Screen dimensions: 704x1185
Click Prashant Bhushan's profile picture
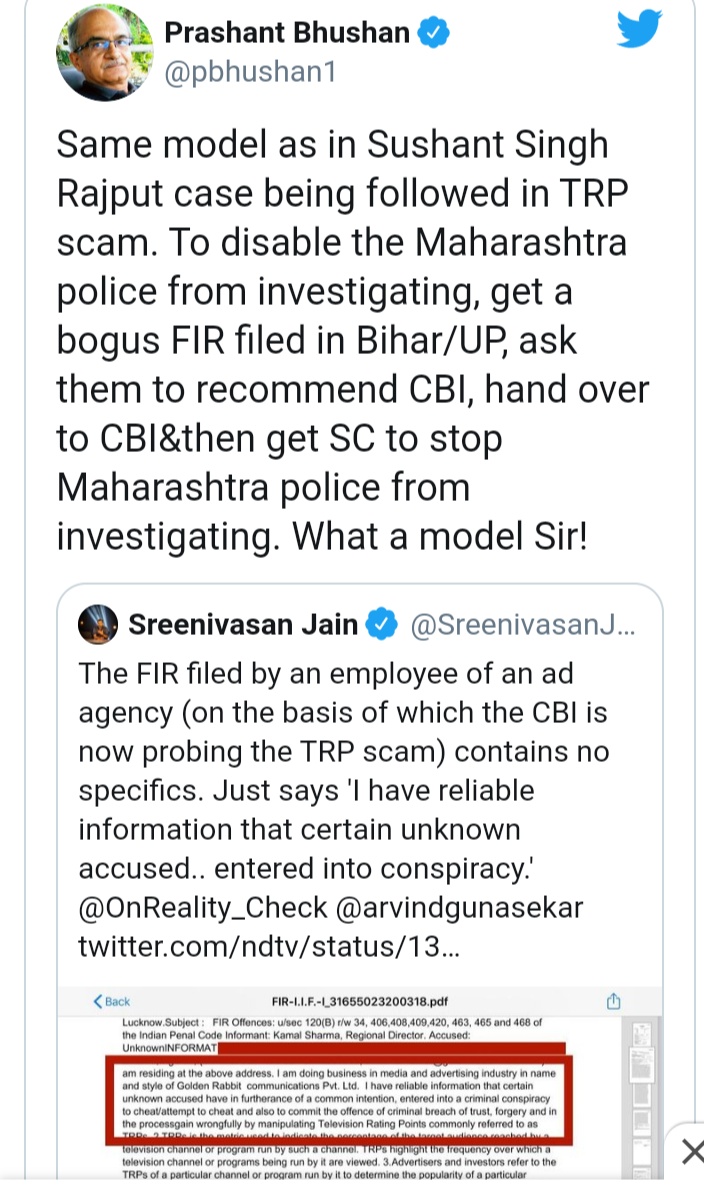pos(105,51)
